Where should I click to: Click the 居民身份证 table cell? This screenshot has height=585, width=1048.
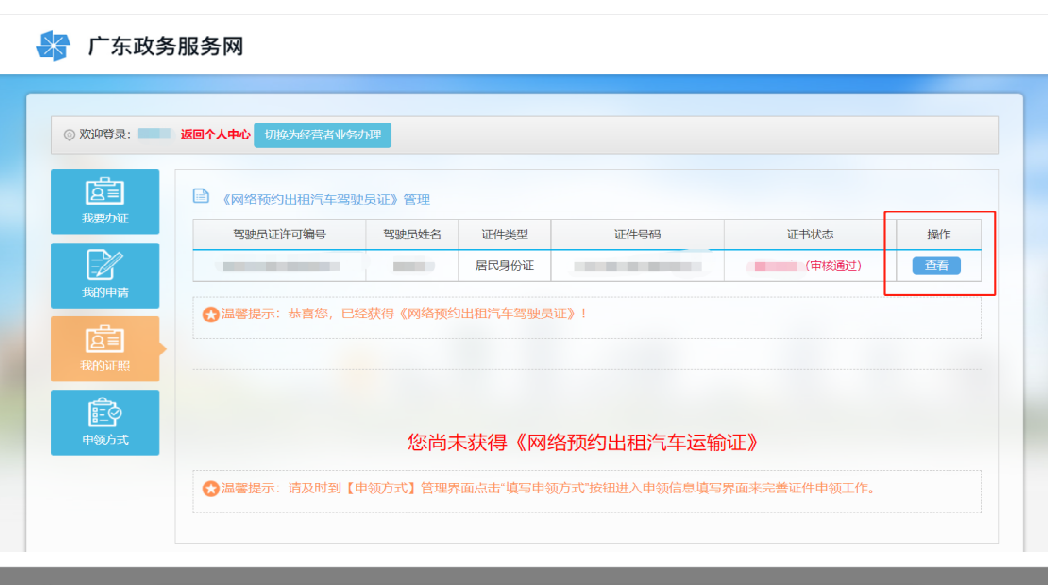pos(504,266)
